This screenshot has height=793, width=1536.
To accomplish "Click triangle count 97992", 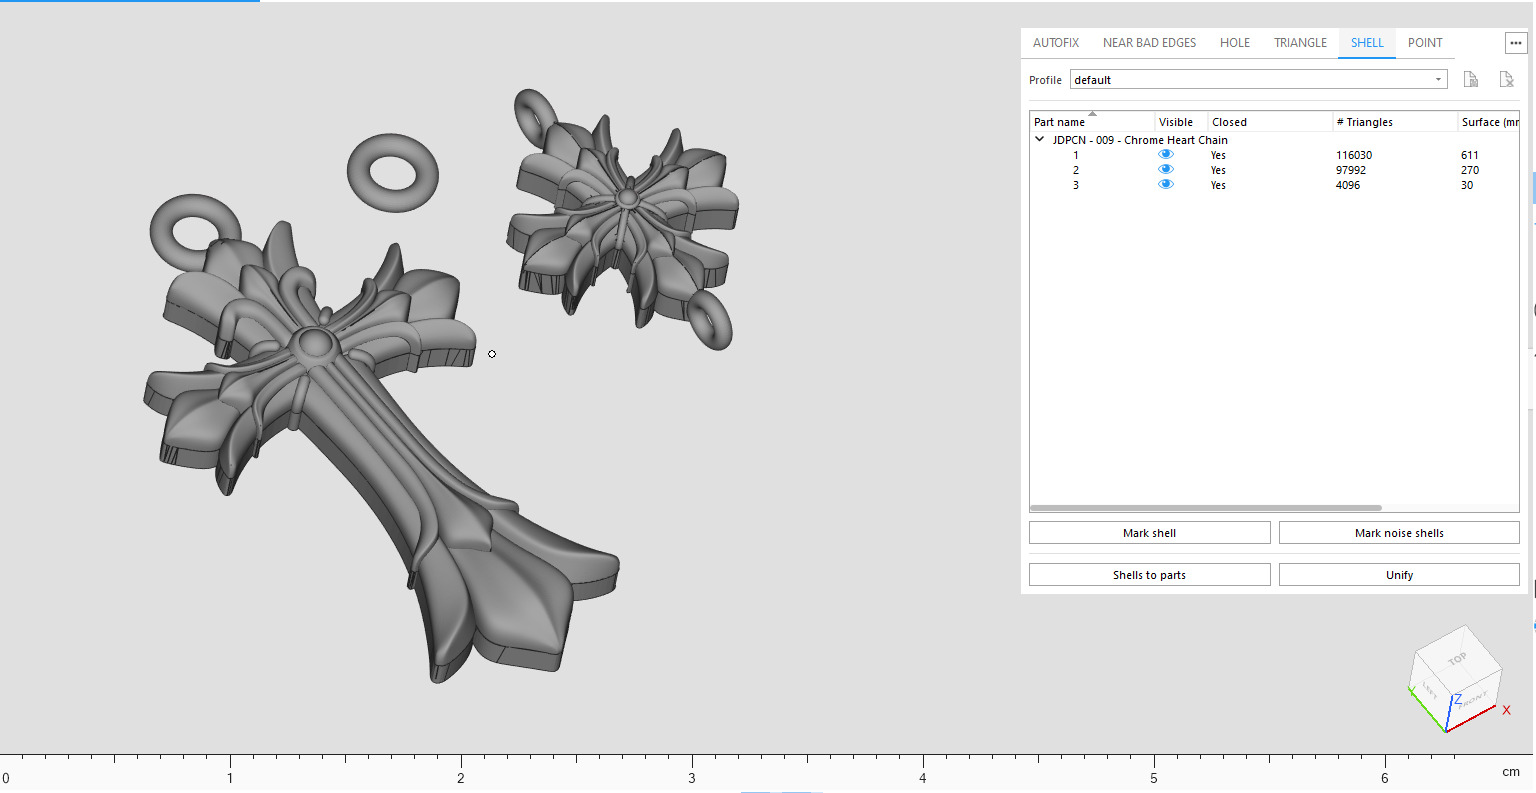I will click(1351, 170).
